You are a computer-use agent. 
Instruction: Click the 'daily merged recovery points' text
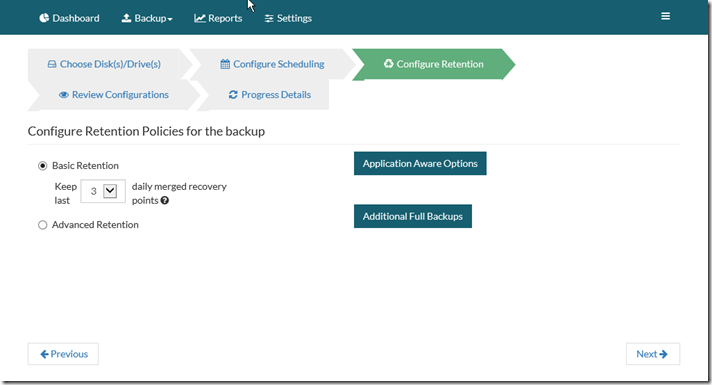[179, 193]
